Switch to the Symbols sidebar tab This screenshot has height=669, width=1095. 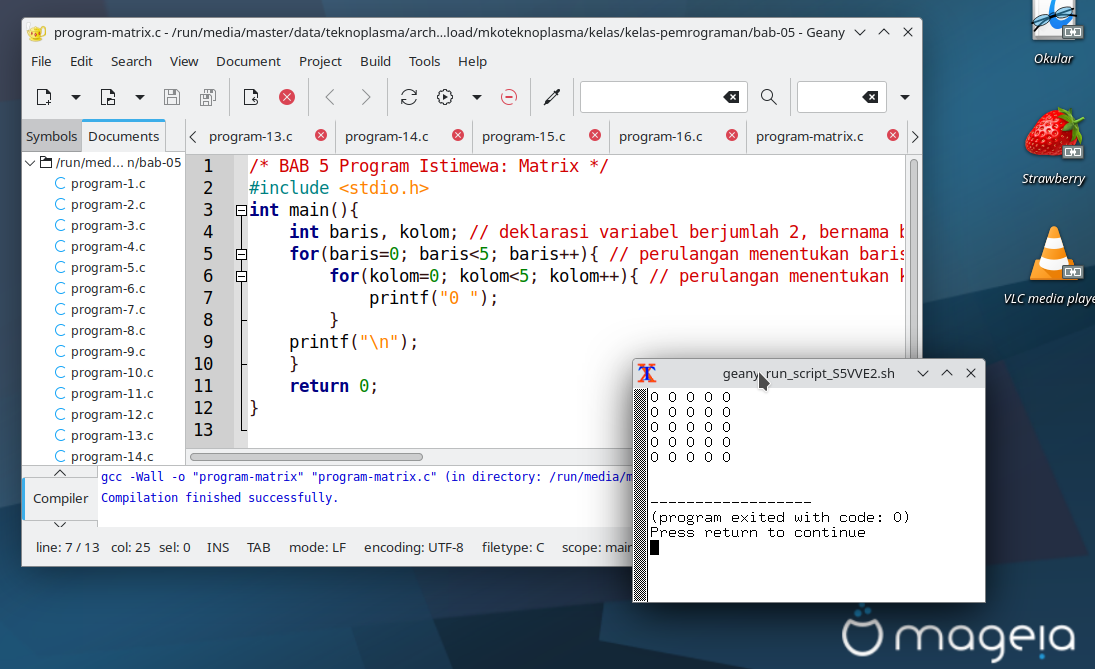52,136
